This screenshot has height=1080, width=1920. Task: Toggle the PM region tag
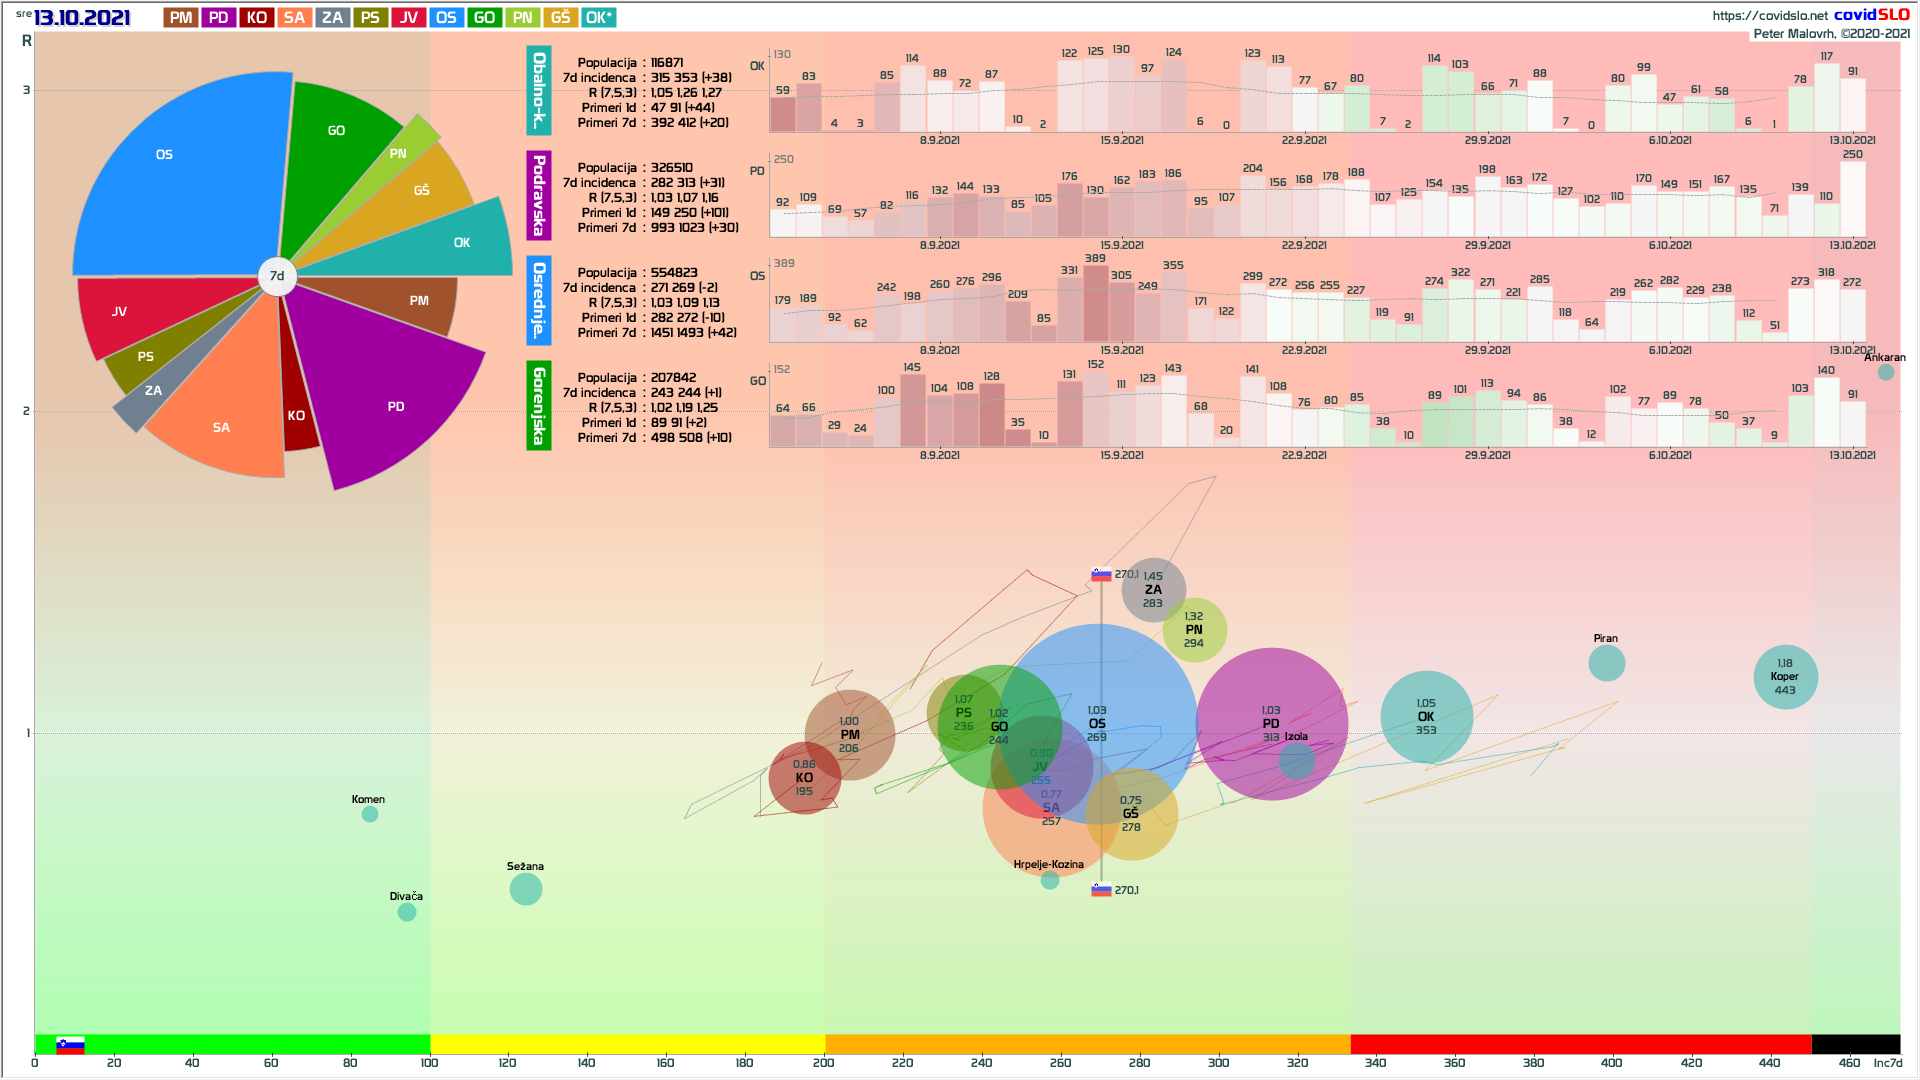(x=181, y=18)
